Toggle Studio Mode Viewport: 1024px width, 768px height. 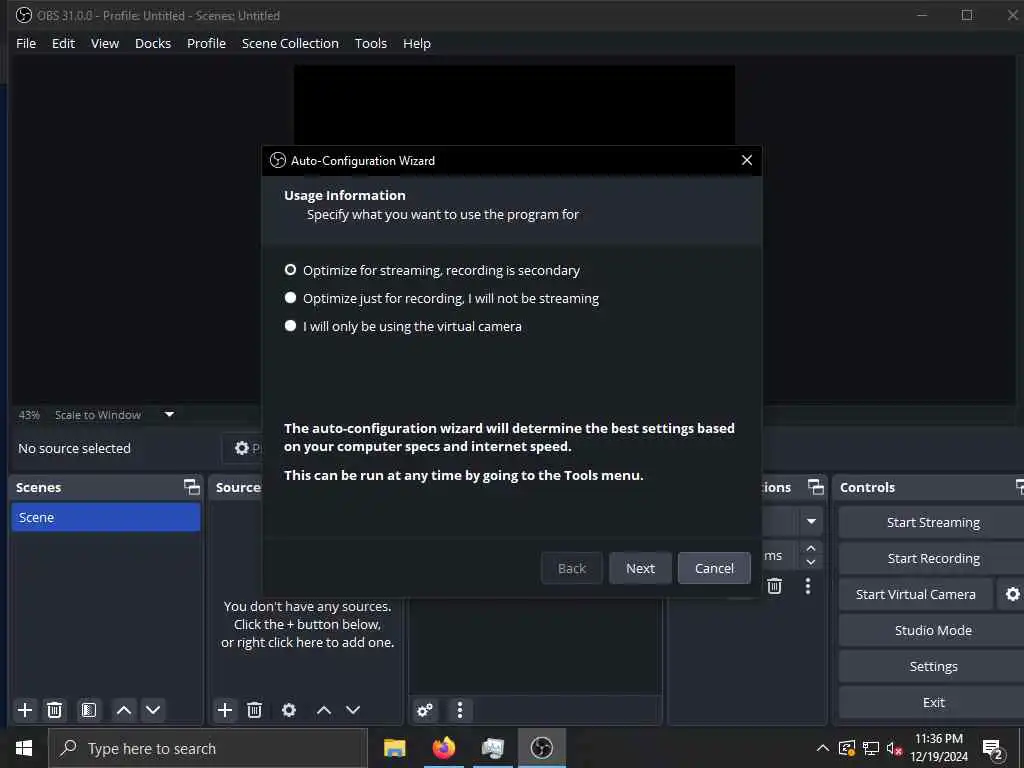(x=933, y=630)
